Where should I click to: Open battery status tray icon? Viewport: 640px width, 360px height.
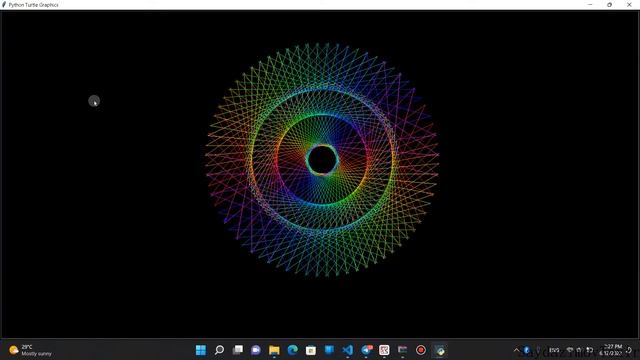coord(589,350)
